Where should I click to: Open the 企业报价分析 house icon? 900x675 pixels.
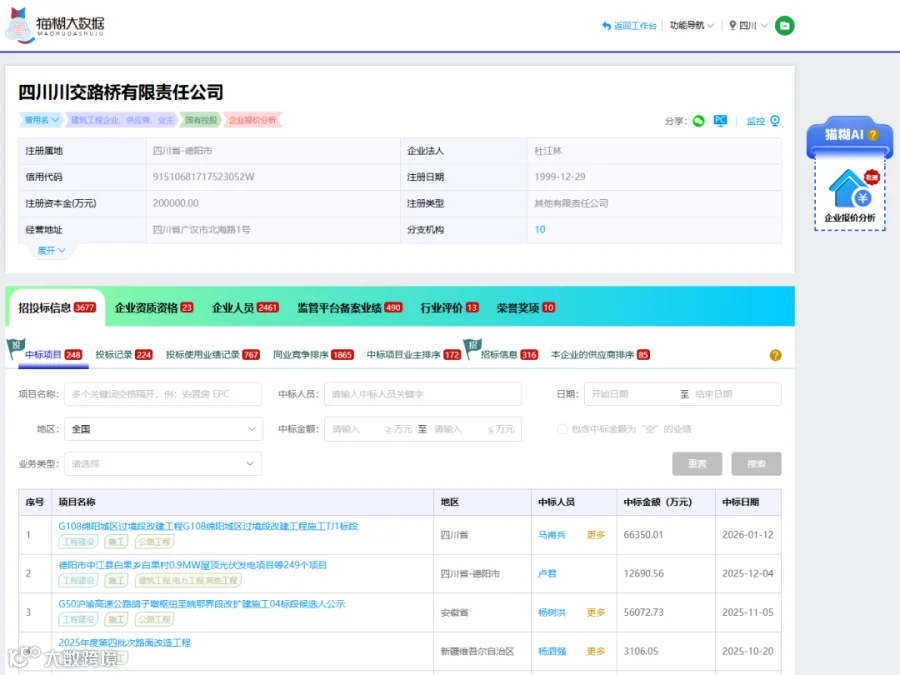click(x=850, y=188)
